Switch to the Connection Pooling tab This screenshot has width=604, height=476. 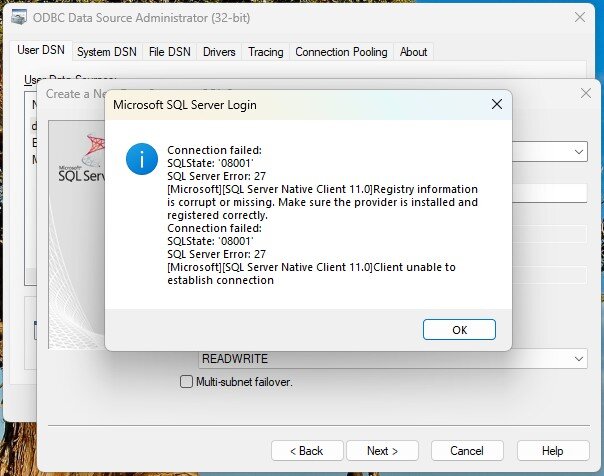[341, 52]
